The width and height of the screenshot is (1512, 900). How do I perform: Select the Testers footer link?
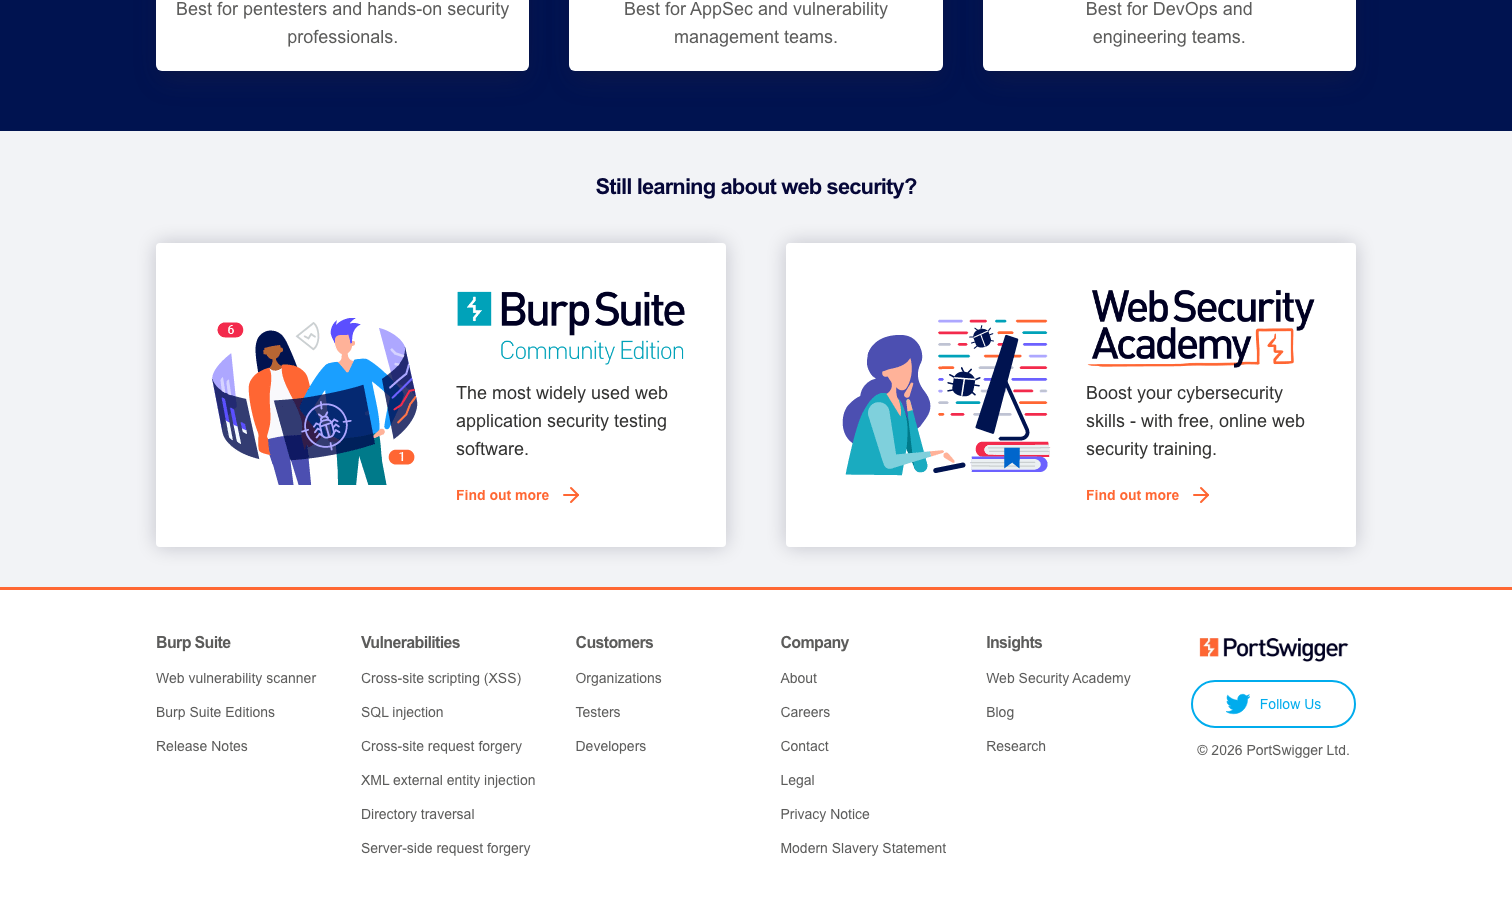point(598,712)
